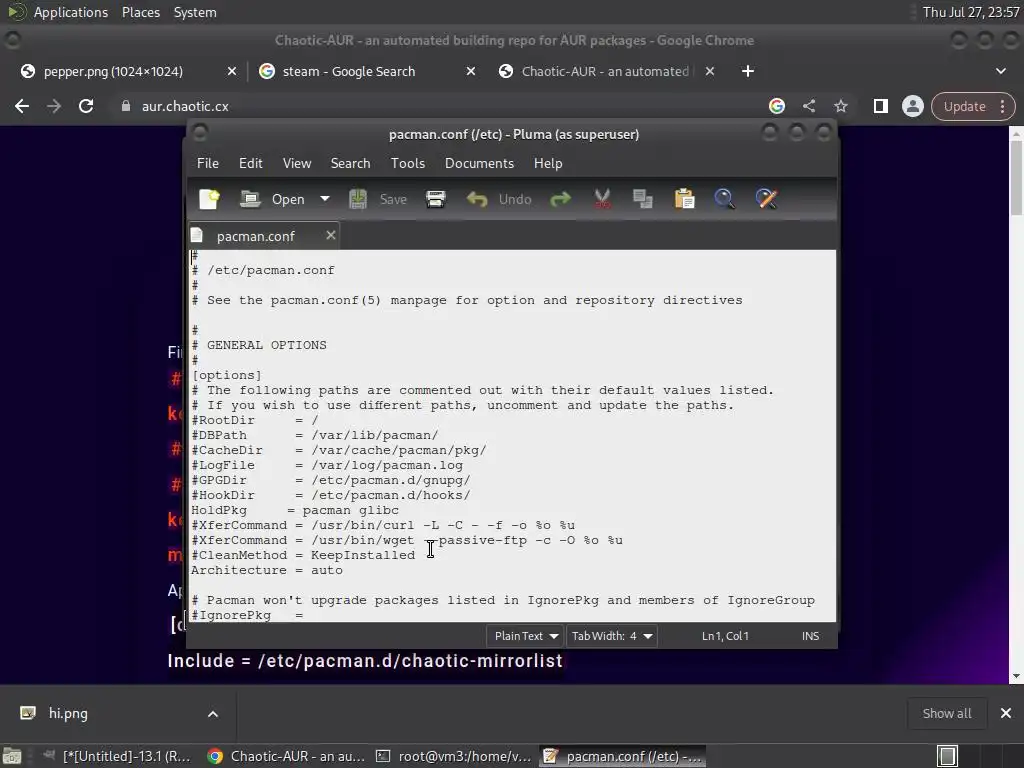Open the View menu in Pluma
1024x768 pixels.
click(296, 163)
